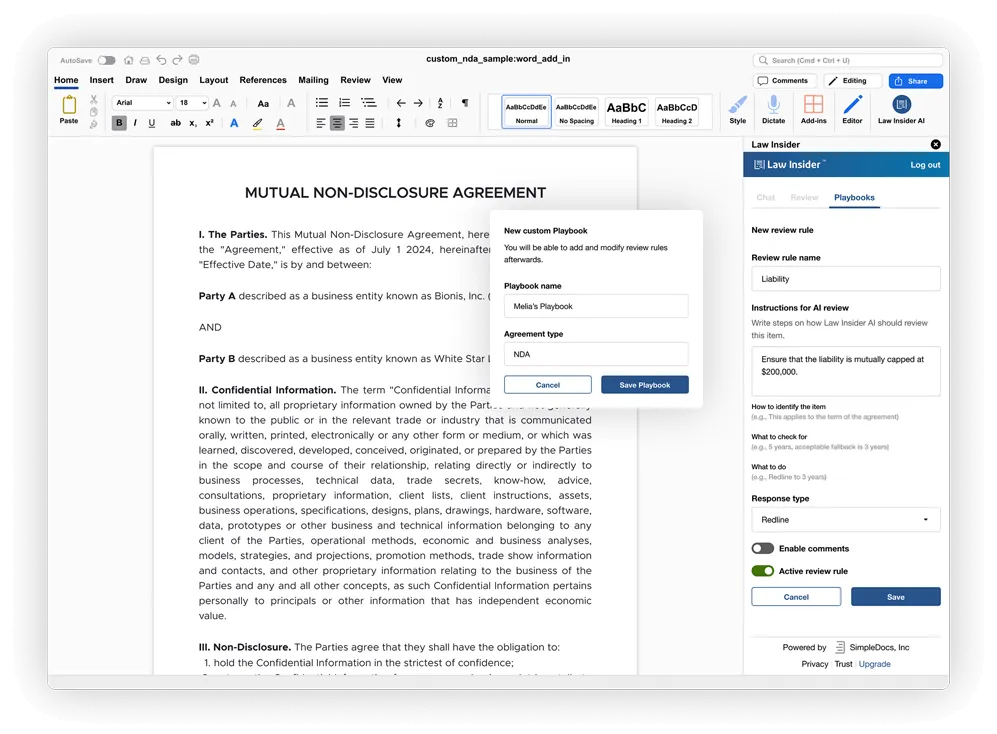Close the Law Insider task pane
The width and height of the screenshot is (997, 734).
(x=935, y=144)
